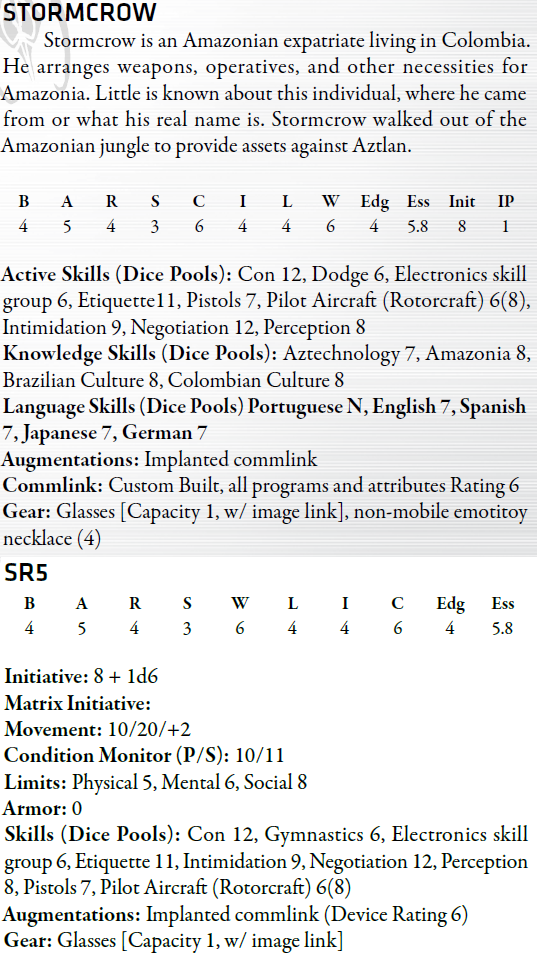Click the Movement: 10/20/+2 line
This screenshot has width=537, height=953.
97,729
